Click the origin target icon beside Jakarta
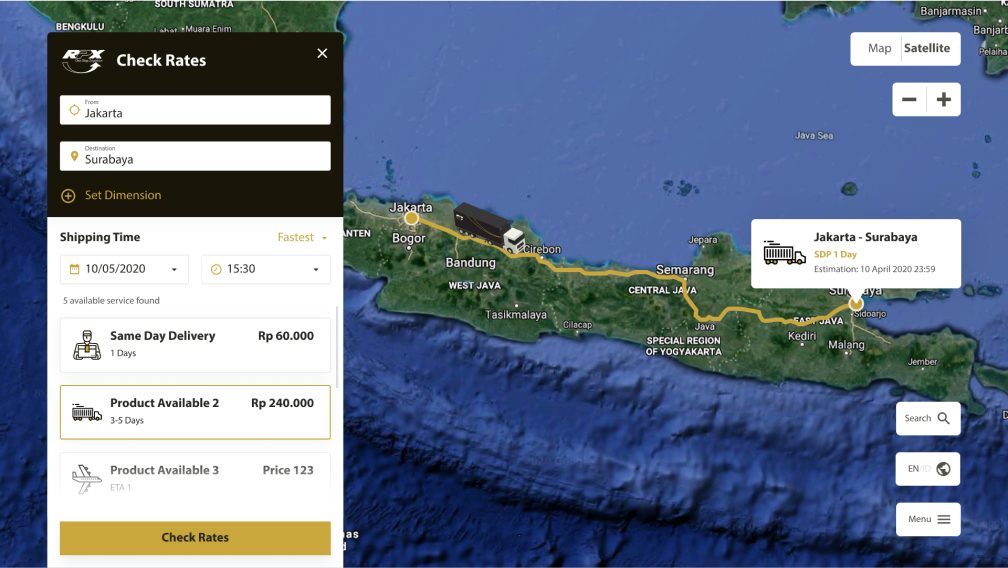This screenshot has width=1008, height=568. pos(74,110)
